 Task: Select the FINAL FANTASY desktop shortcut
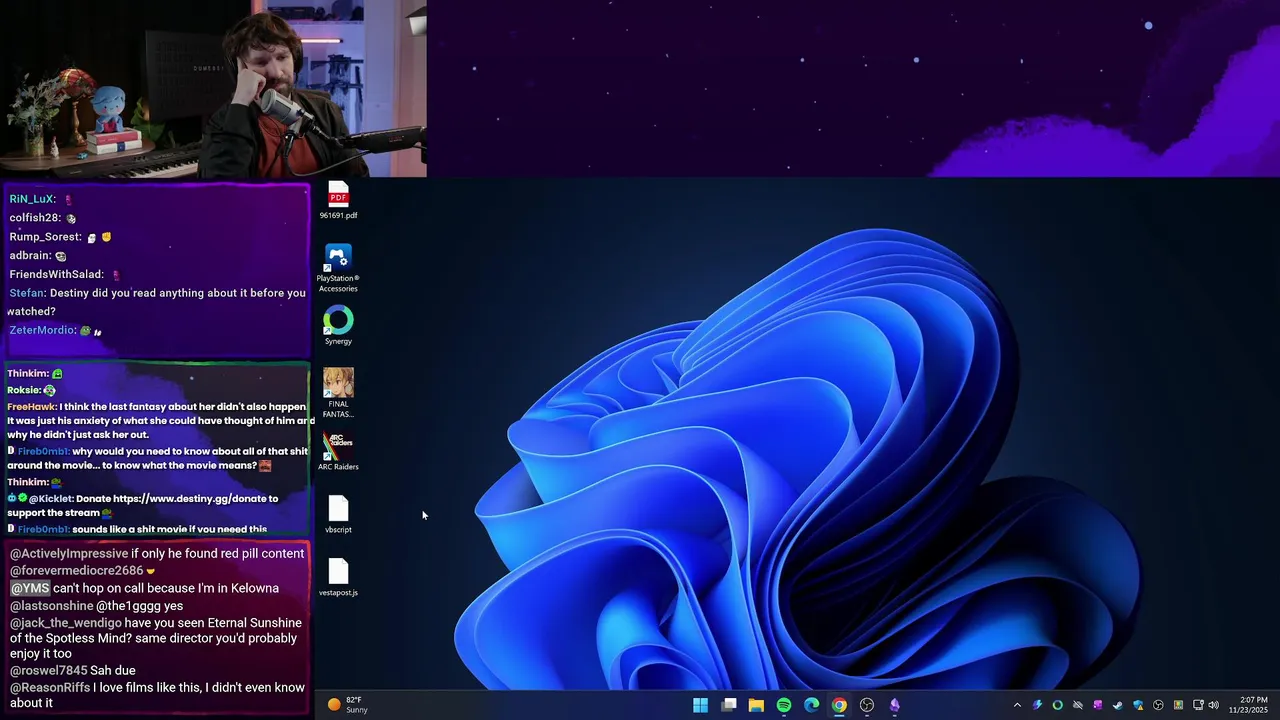338,393
